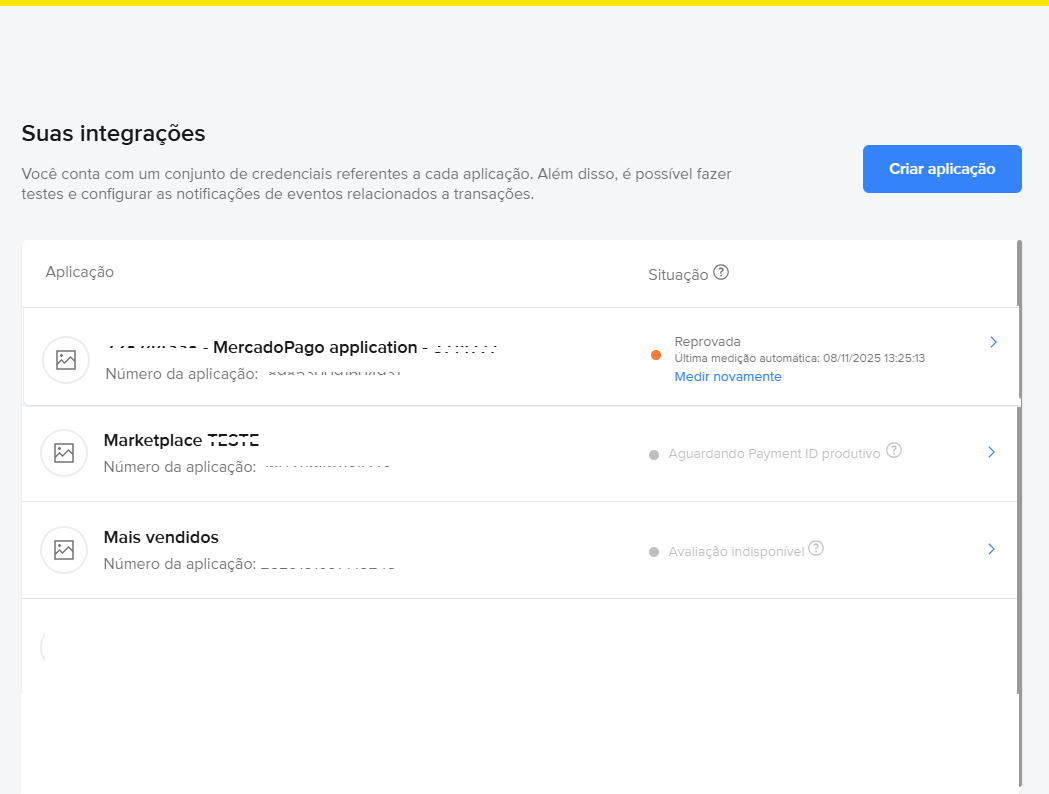Image resolution: width=1049 pixels, height=794 pixels.
Task: Open the Mais vendidos application
Action: coord(161,537)
